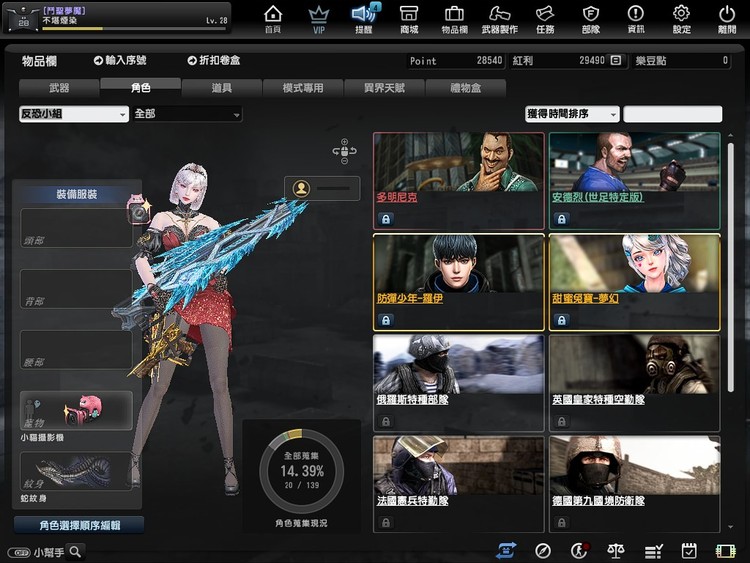The image size is (750, 563).
Task: Click the search input field next to sort
Action: (673, 114)
